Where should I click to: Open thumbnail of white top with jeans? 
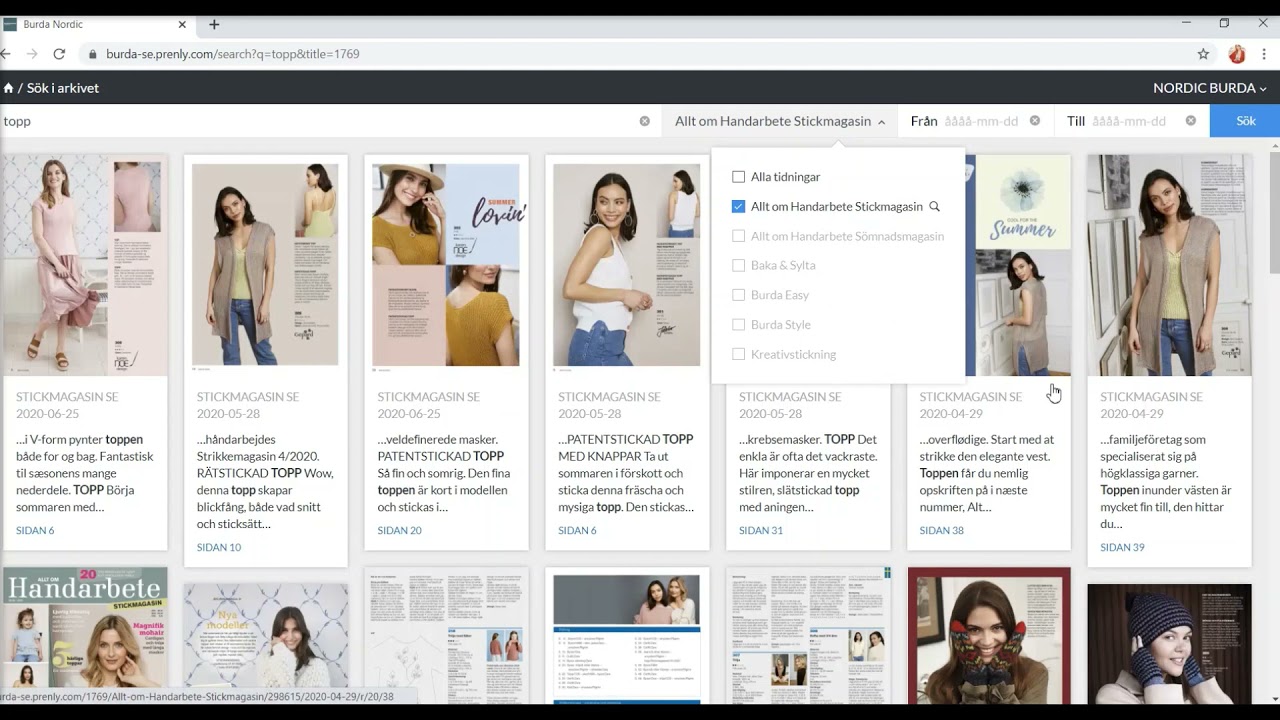pos(627,264)
